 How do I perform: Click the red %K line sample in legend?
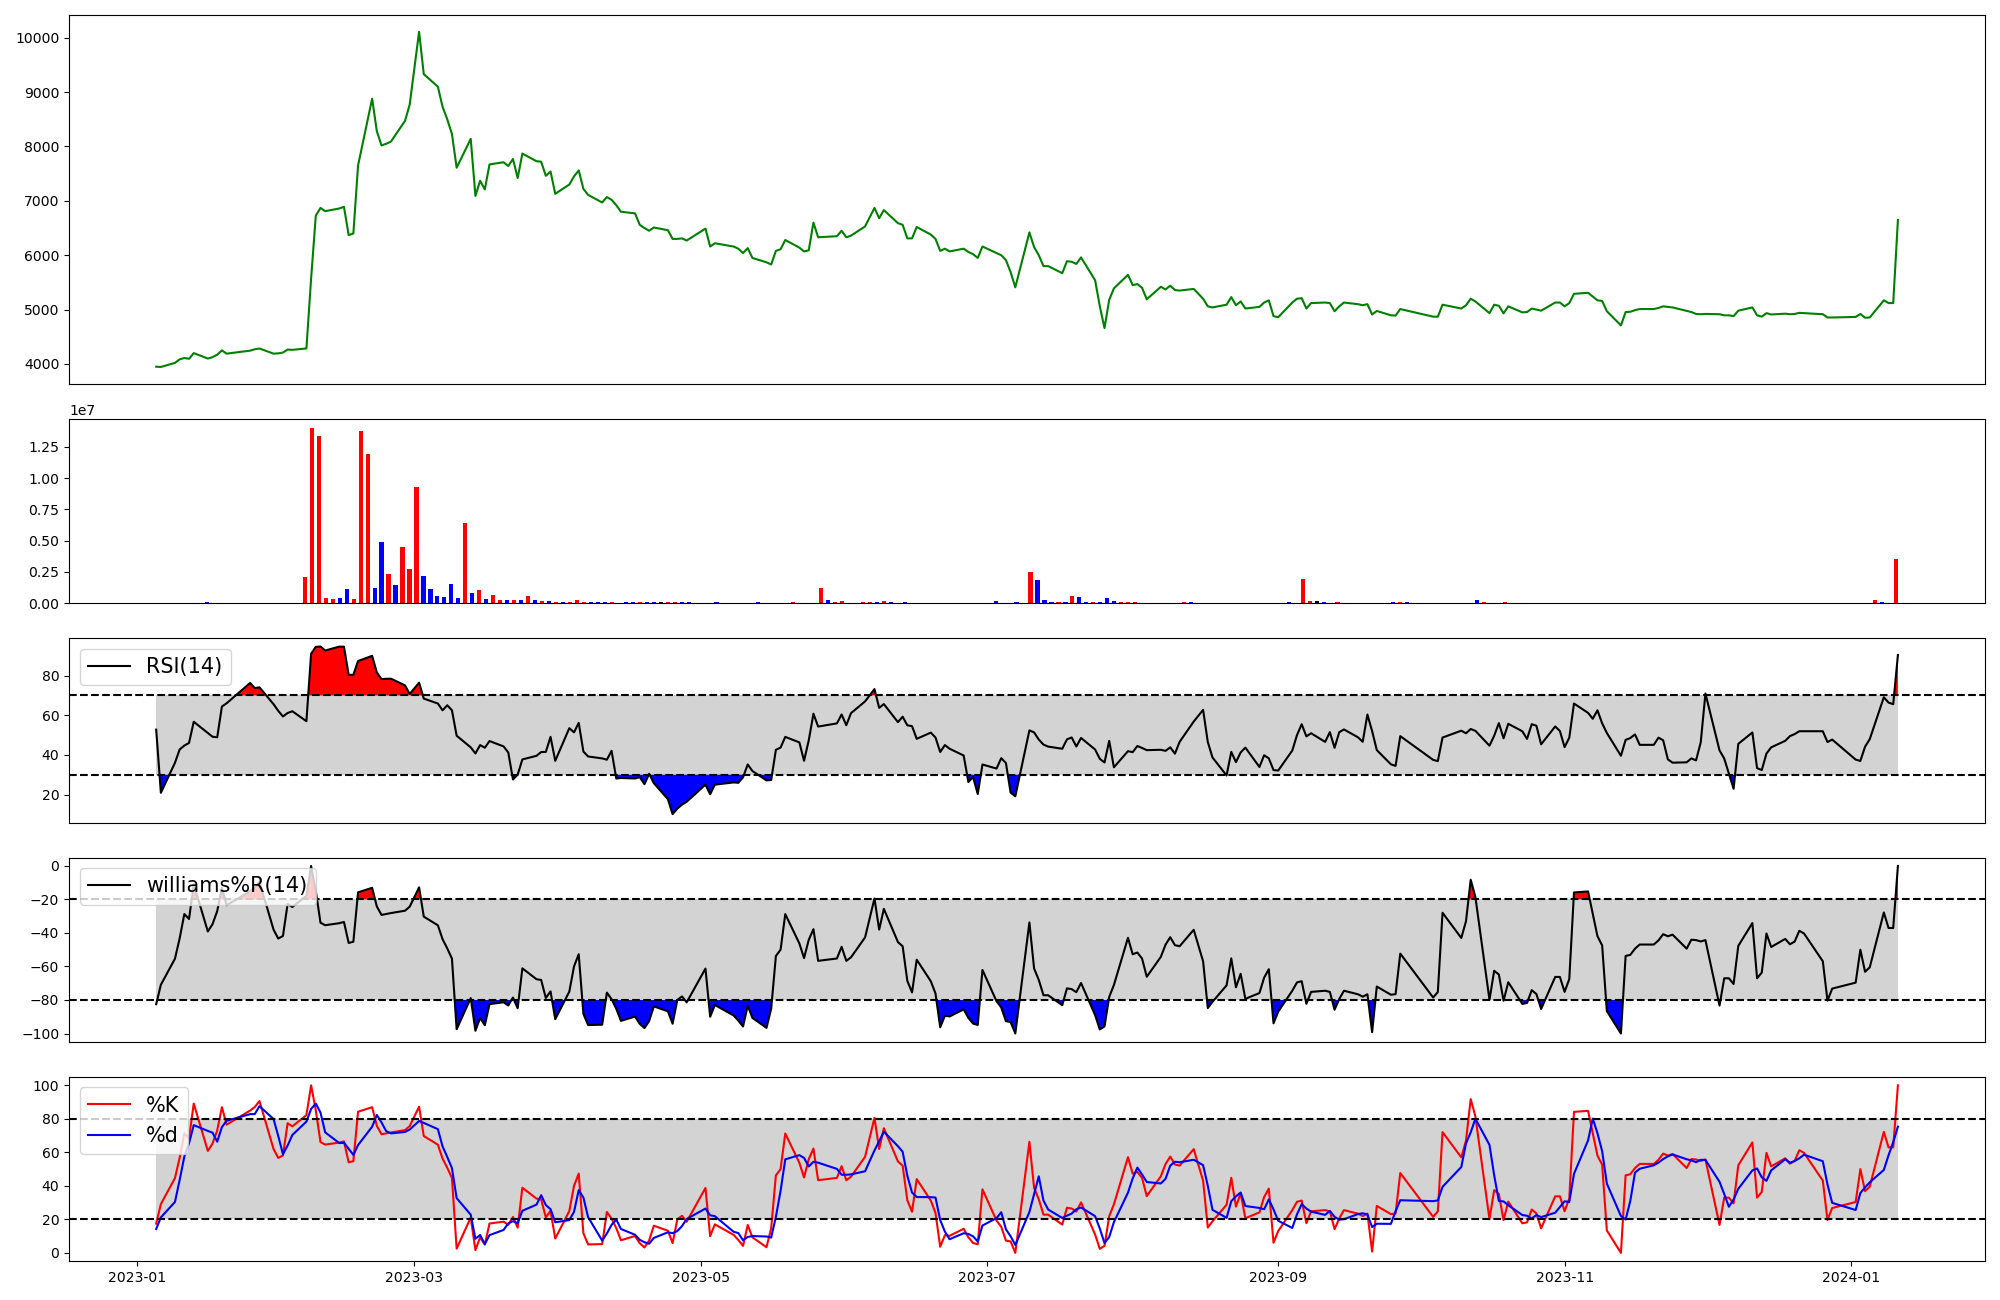pyautogui.click(x=110, y=1104)
